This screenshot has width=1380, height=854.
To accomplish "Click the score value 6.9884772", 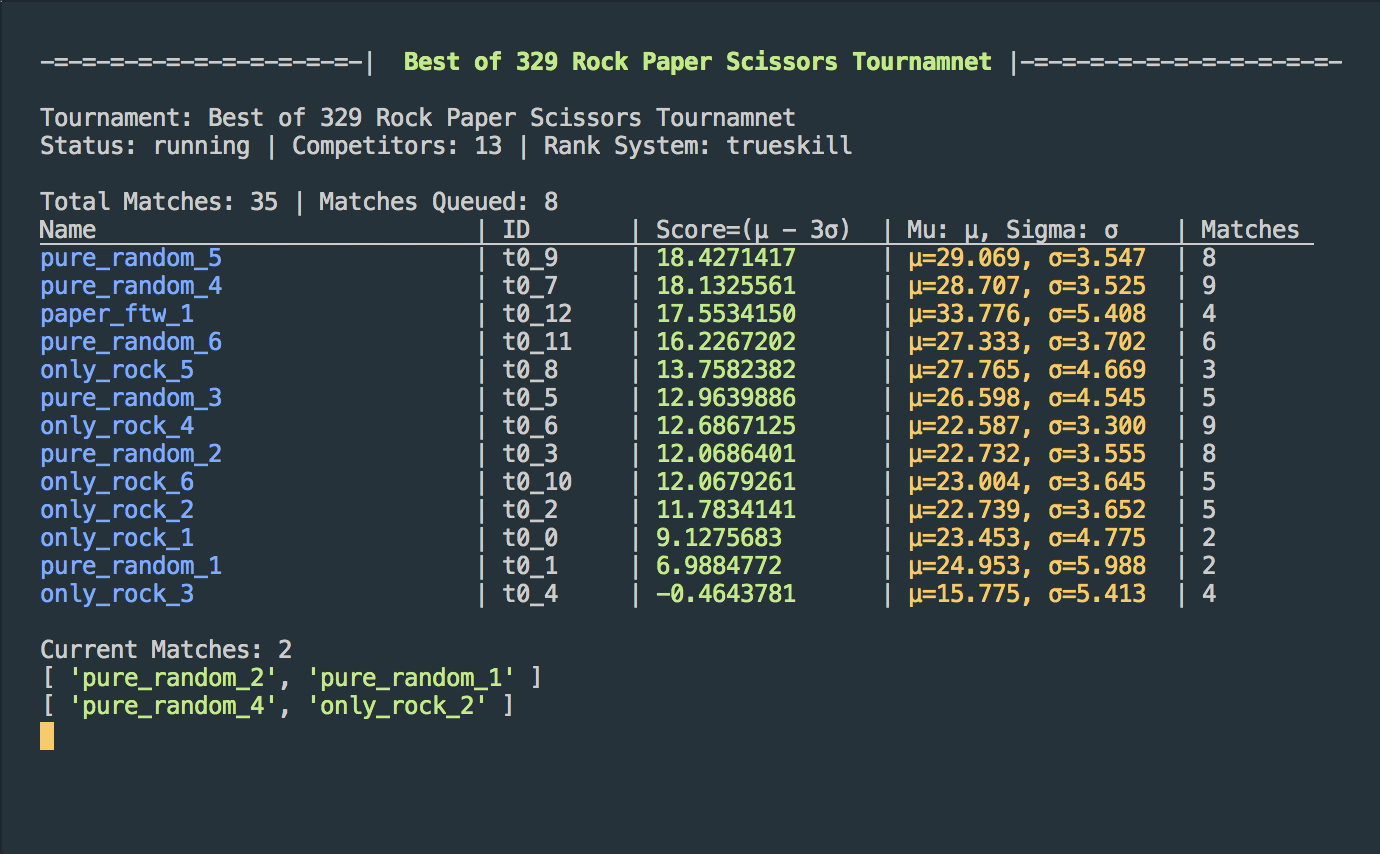I will pos(719,566).
